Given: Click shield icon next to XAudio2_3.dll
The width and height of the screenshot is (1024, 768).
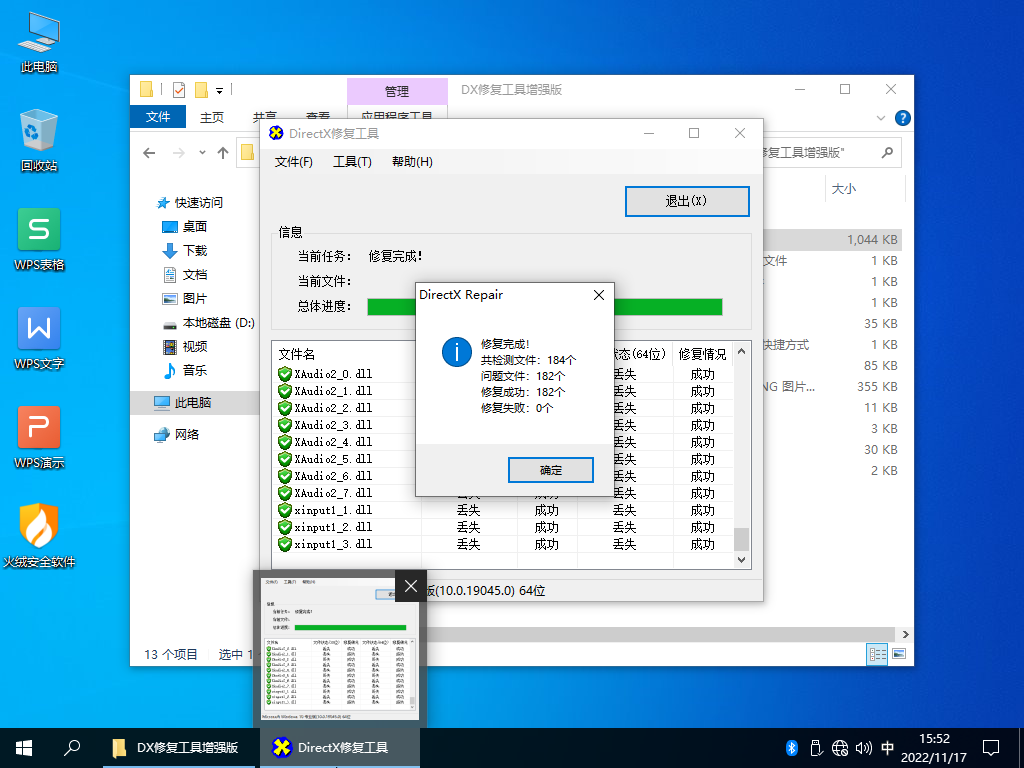Looking at the screenshot, I should [x=285, y=425].
